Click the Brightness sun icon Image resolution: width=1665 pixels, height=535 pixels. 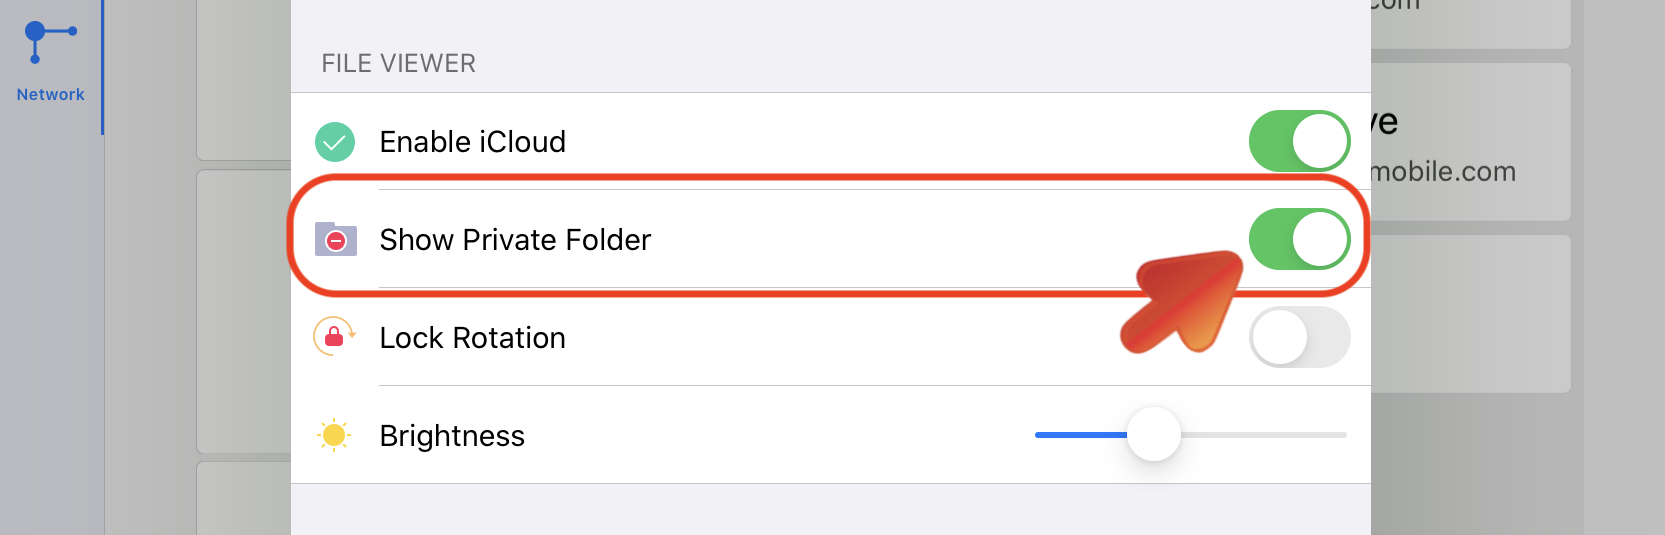pyautogui.click(x=334, y=435)
